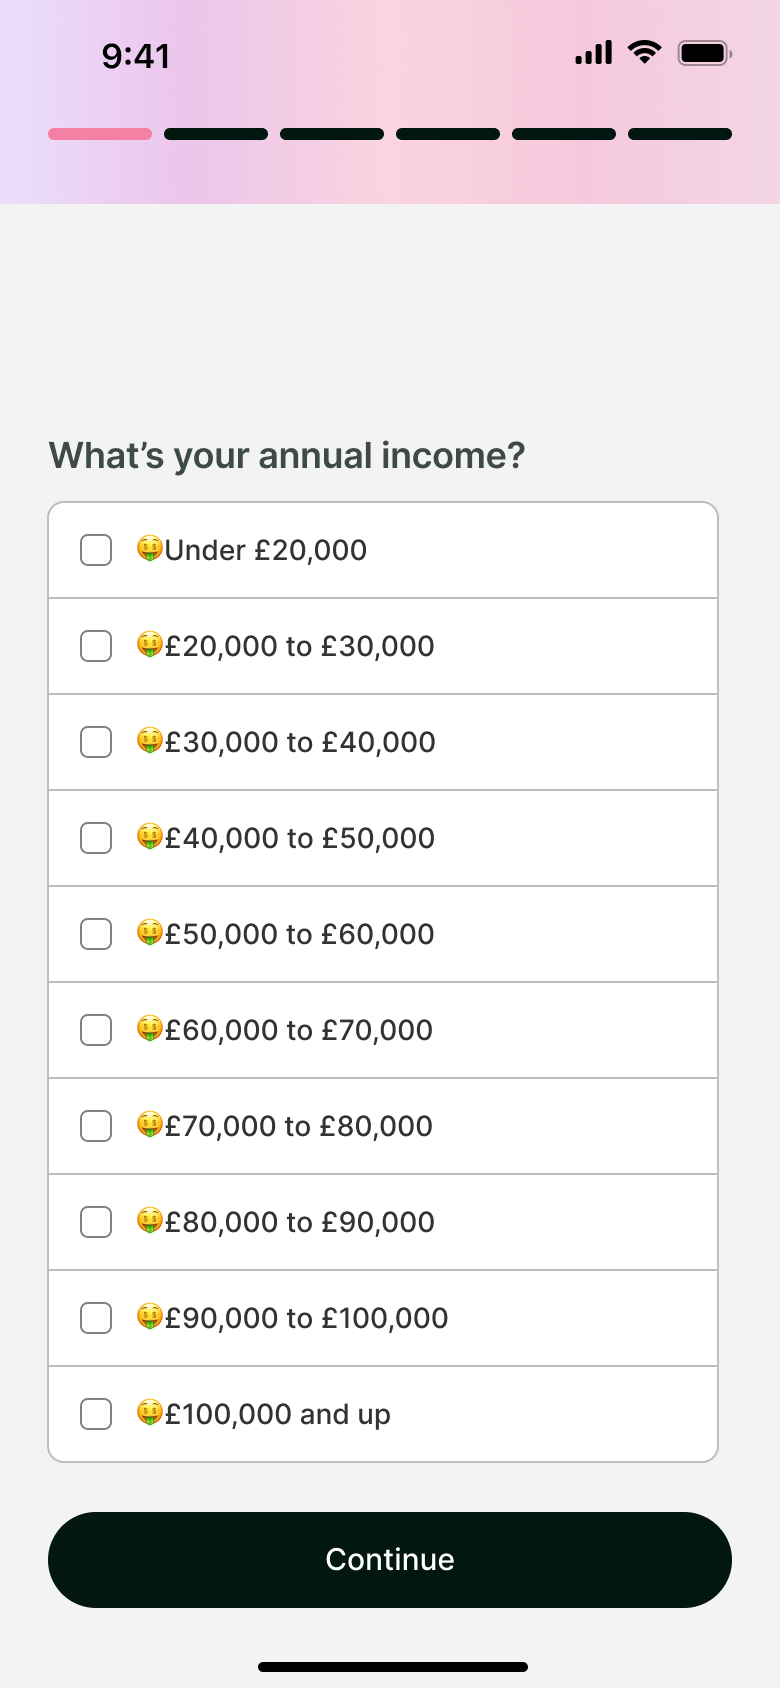
Task: Check the £90,000 to £100,000 checkbox
Action: click(96, 1318)
